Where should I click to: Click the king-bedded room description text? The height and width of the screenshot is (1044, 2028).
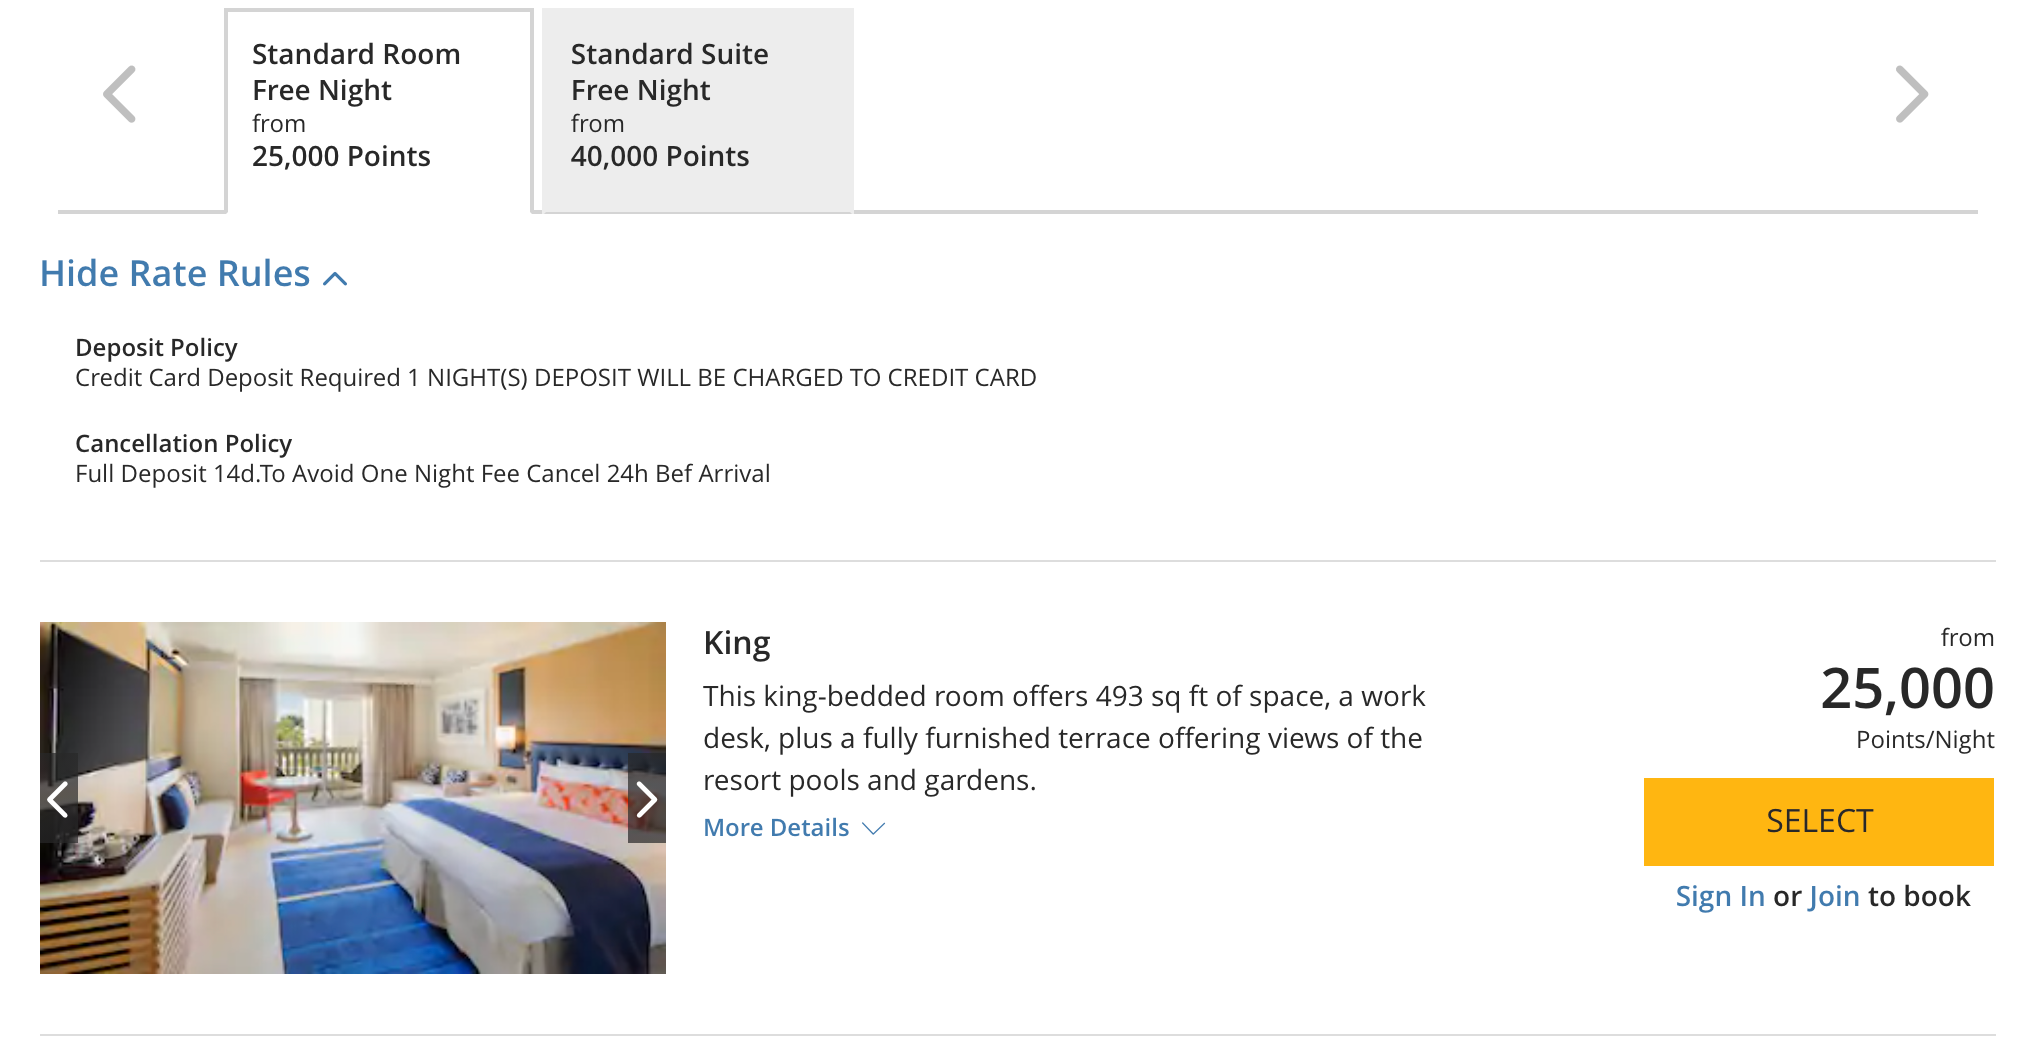(1063, 738)
